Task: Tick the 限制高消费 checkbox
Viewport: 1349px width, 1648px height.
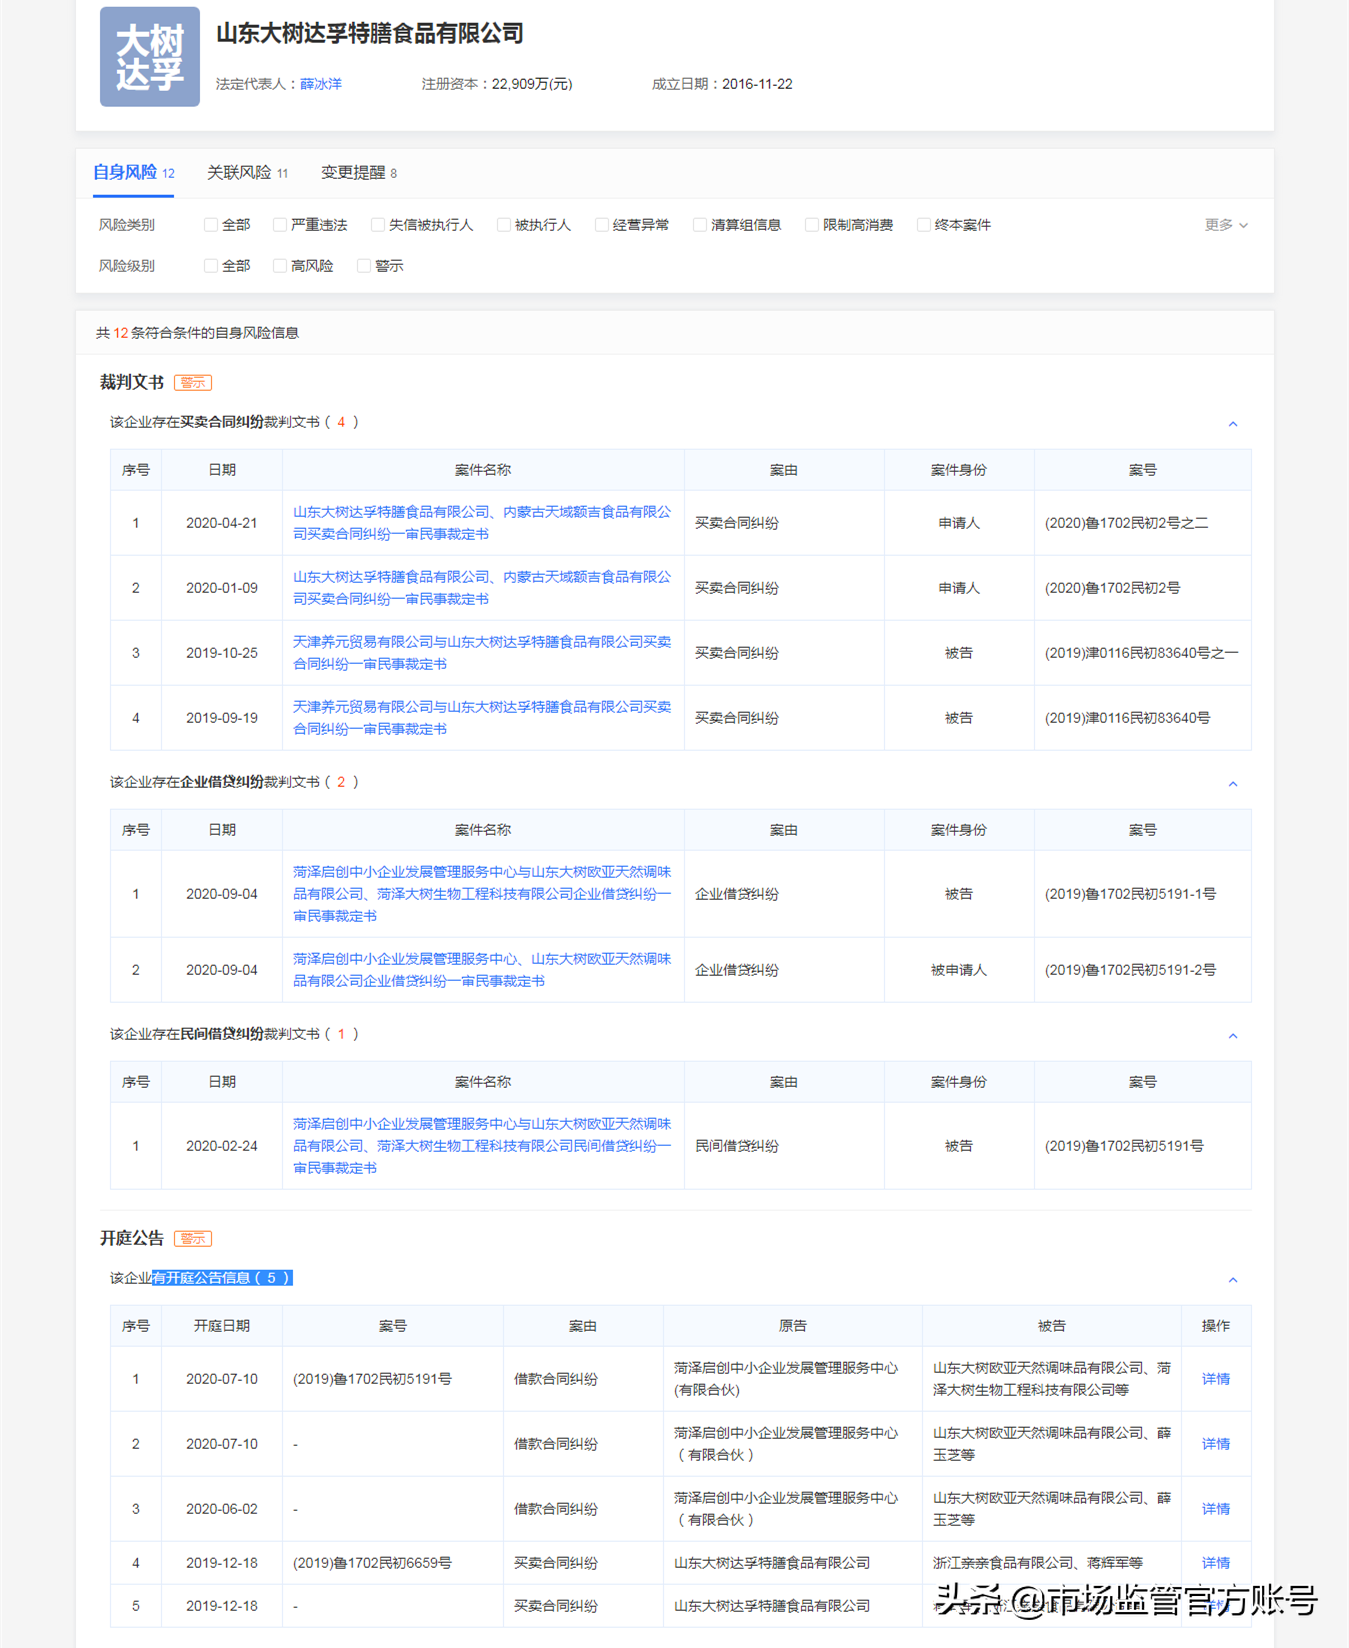Action: coord(812,225)
